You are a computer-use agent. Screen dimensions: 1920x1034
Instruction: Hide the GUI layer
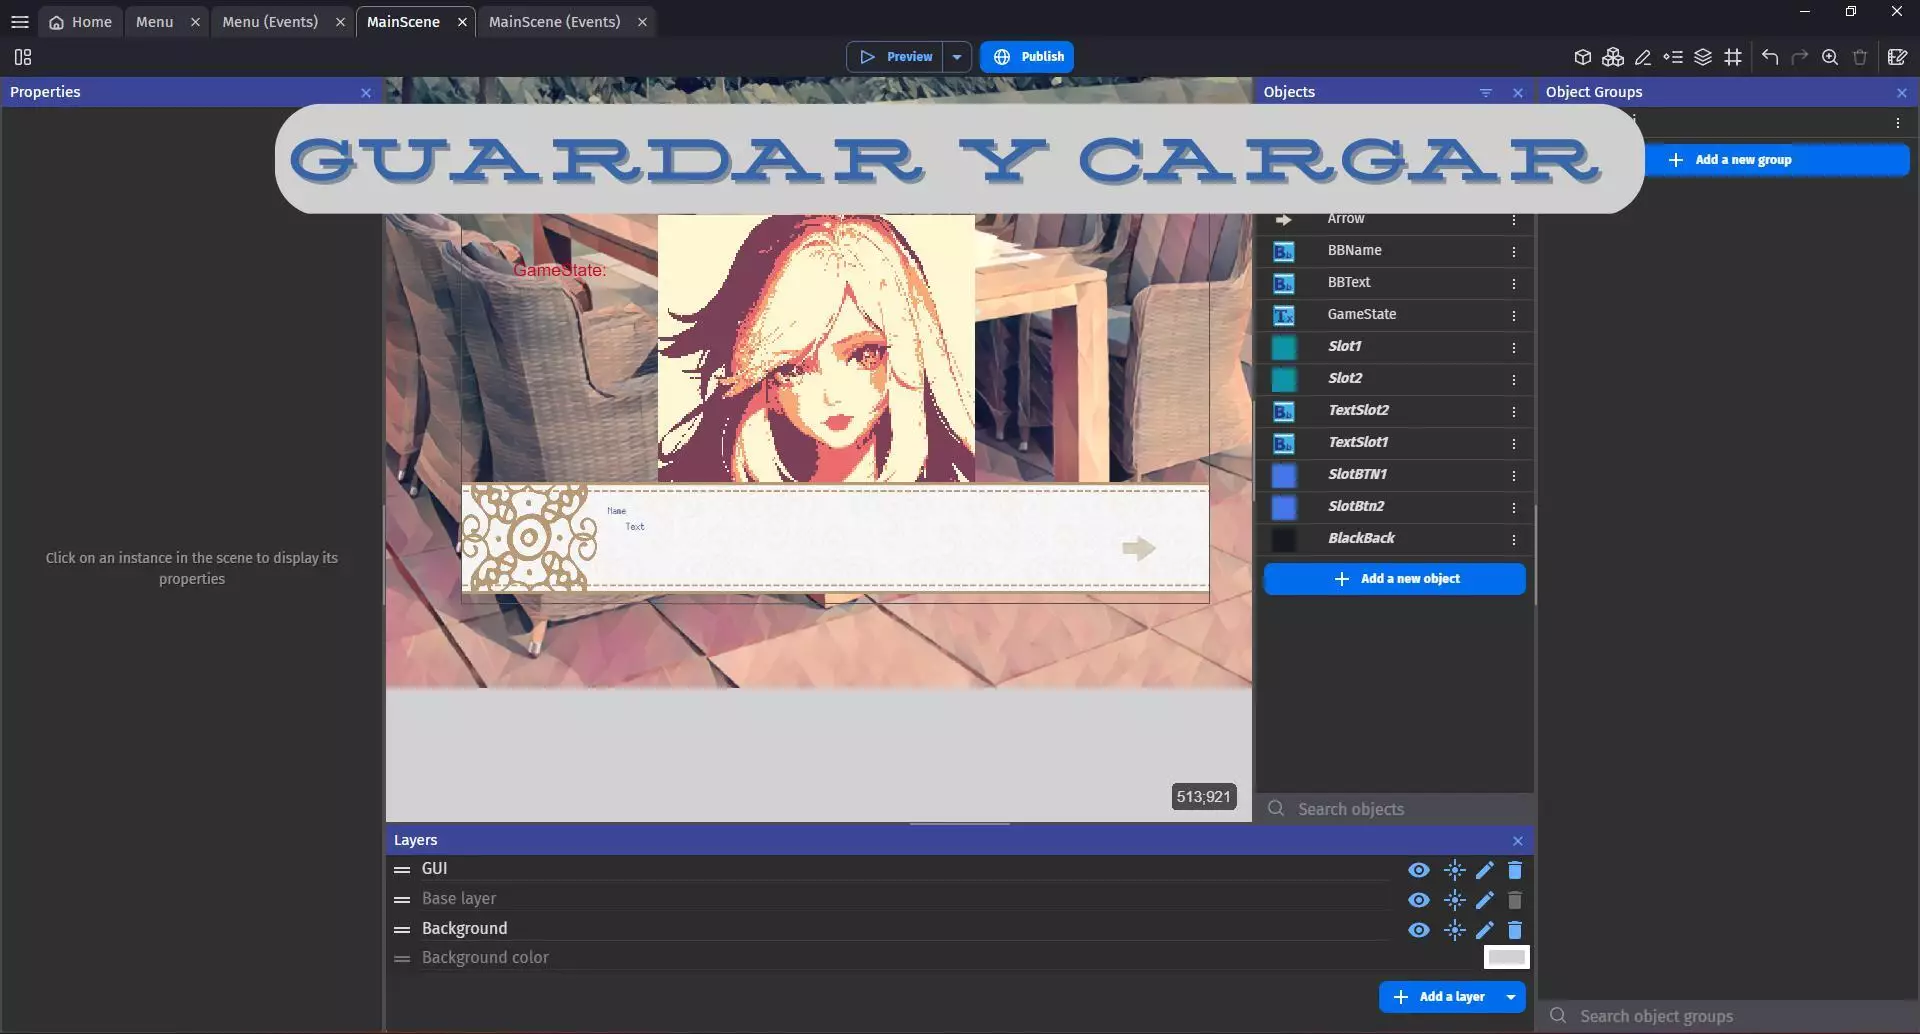(x=1419, y=870)
